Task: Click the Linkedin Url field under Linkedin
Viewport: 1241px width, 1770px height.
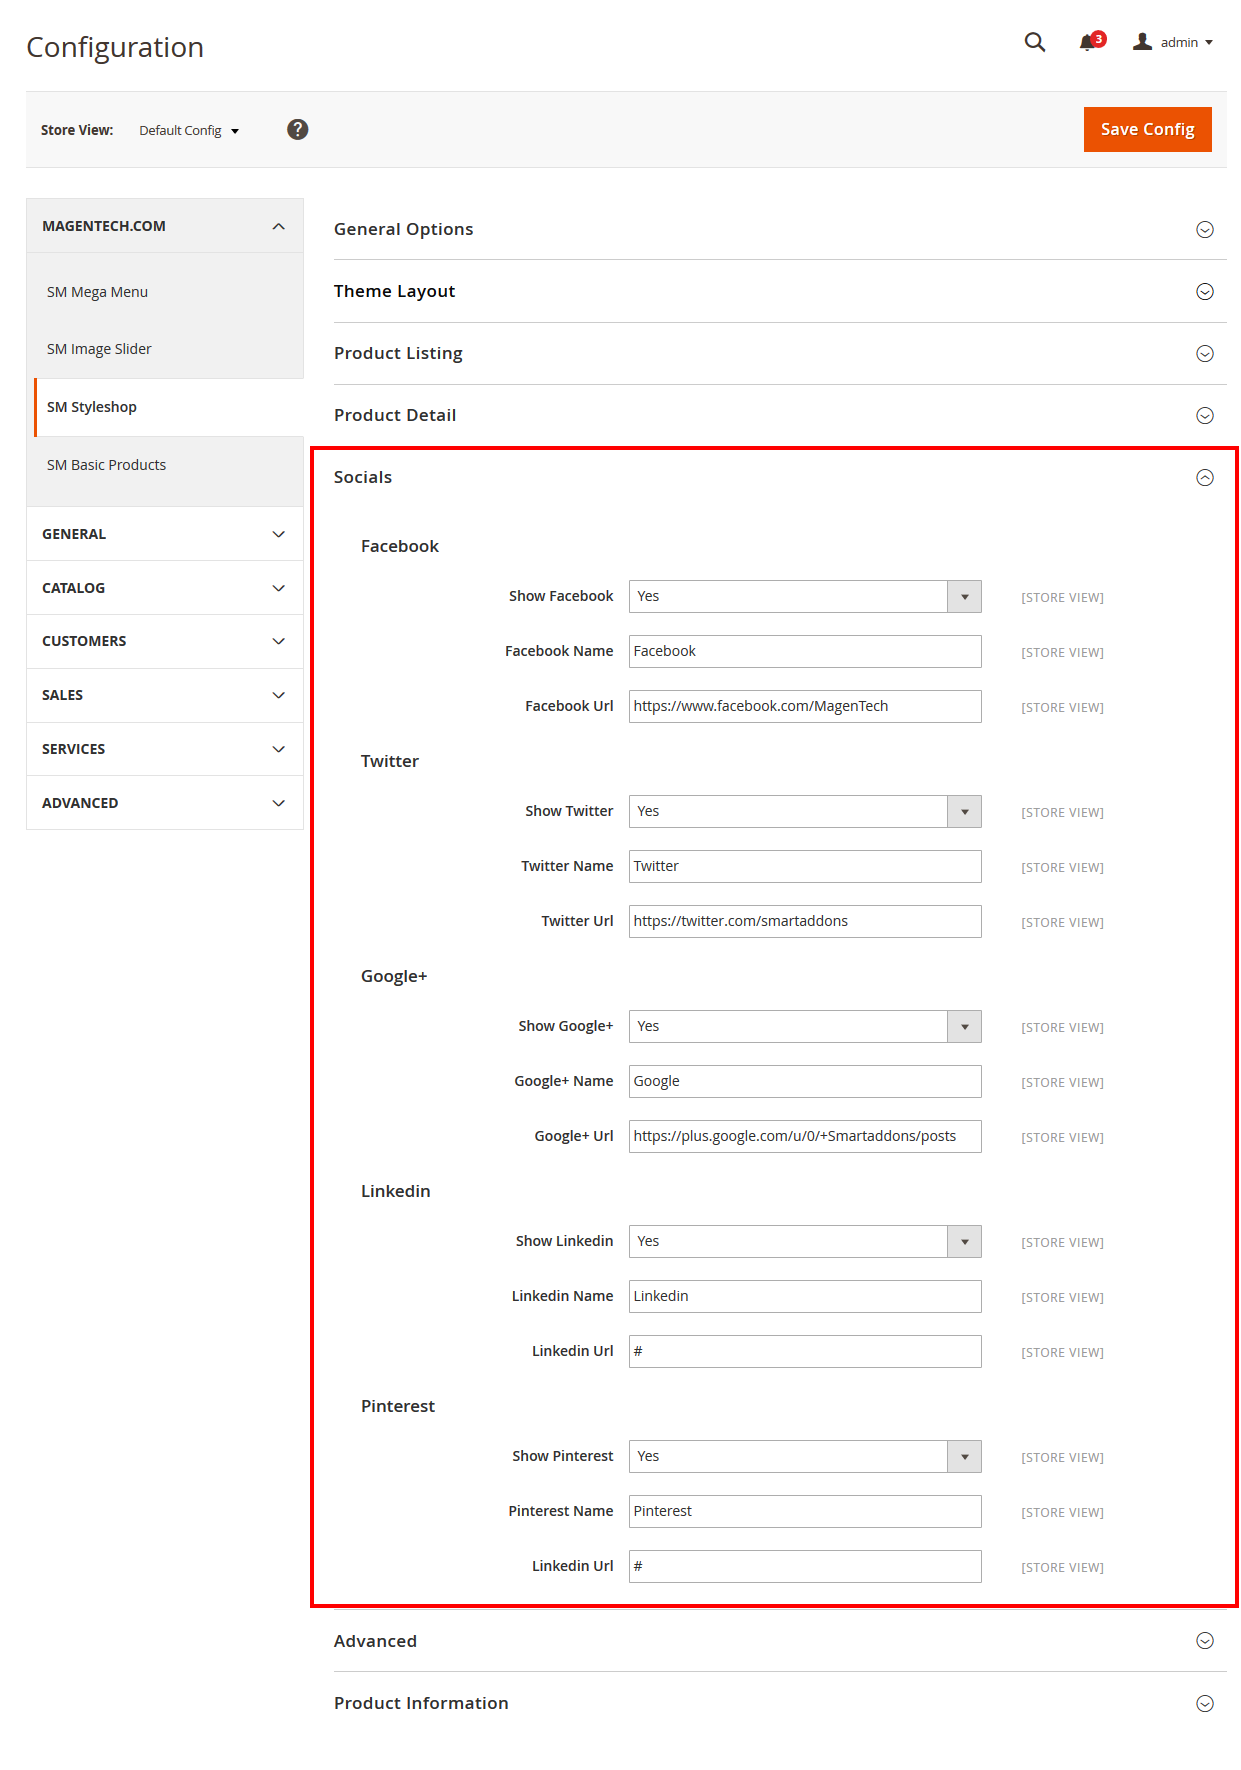Action: 805,1352
